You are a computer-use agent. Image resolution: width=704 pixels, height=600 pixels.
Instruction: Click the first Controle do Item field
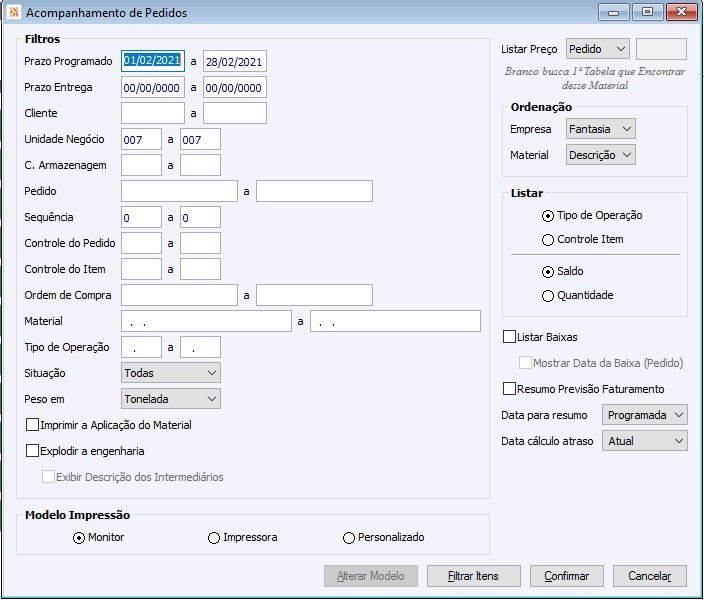tap(141, 269)
